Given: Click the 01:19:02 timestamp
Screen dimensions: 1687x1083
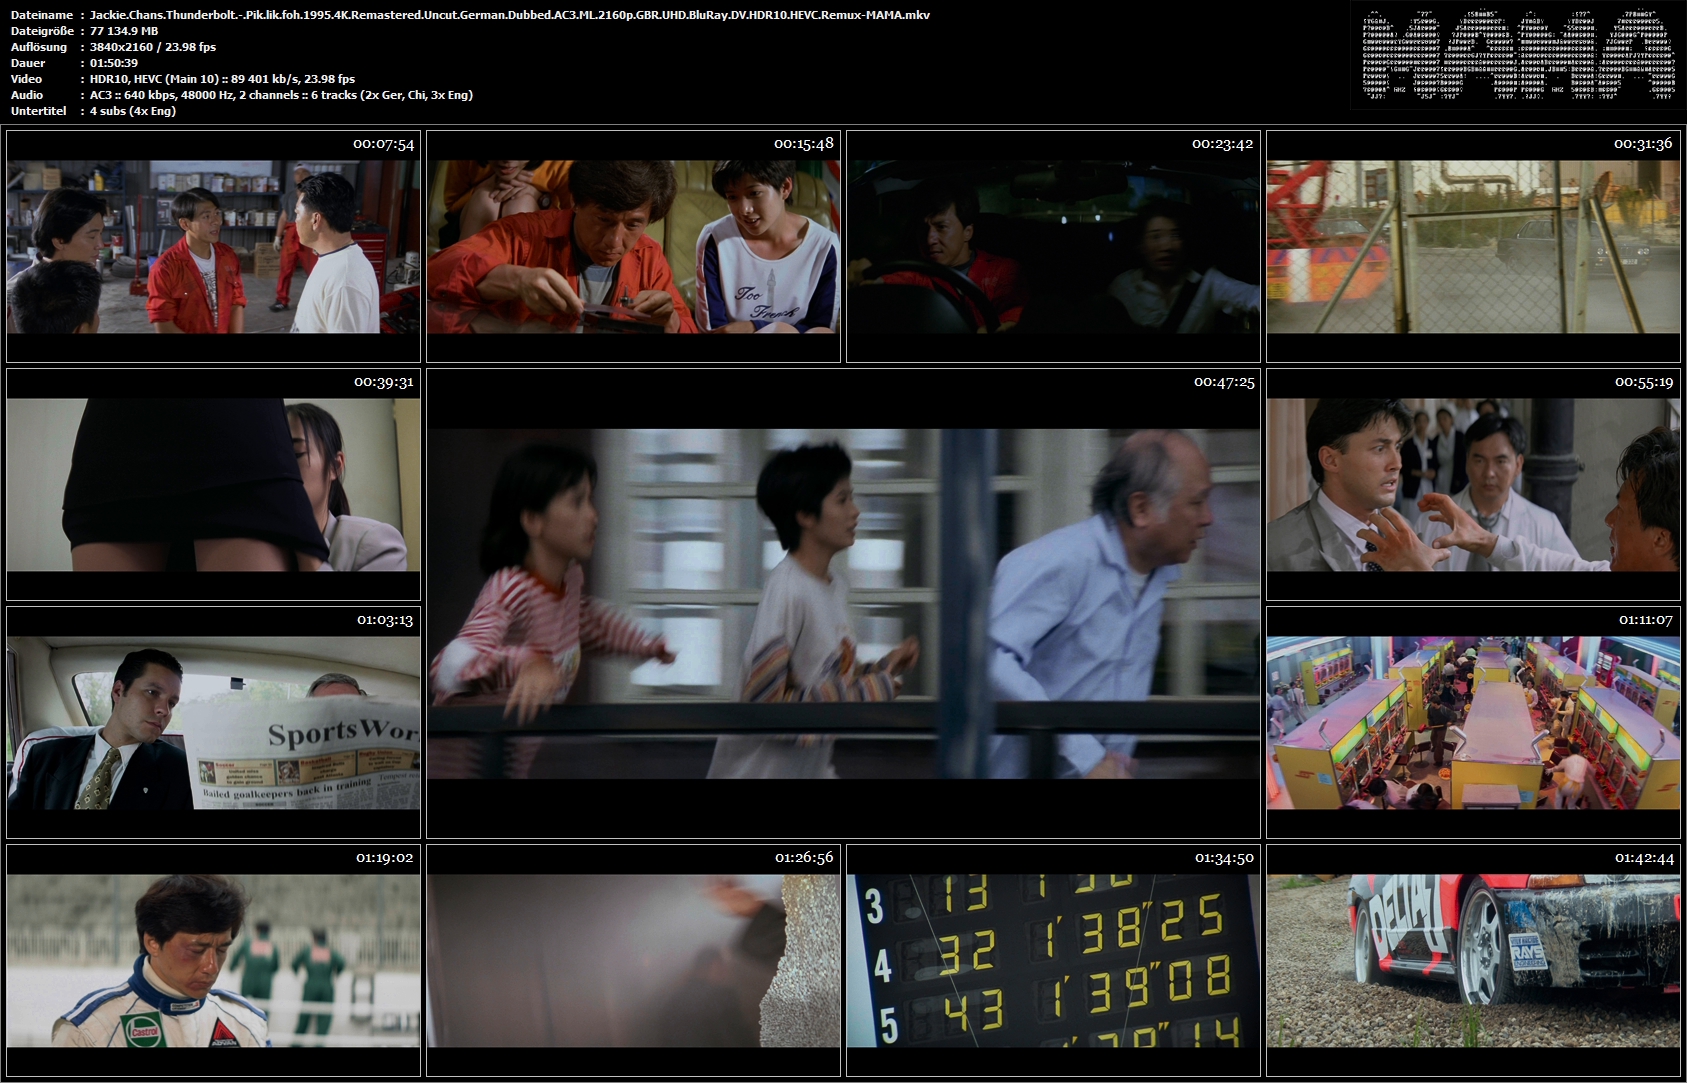Looking at the screenshot, I should (x=384, y=858).
